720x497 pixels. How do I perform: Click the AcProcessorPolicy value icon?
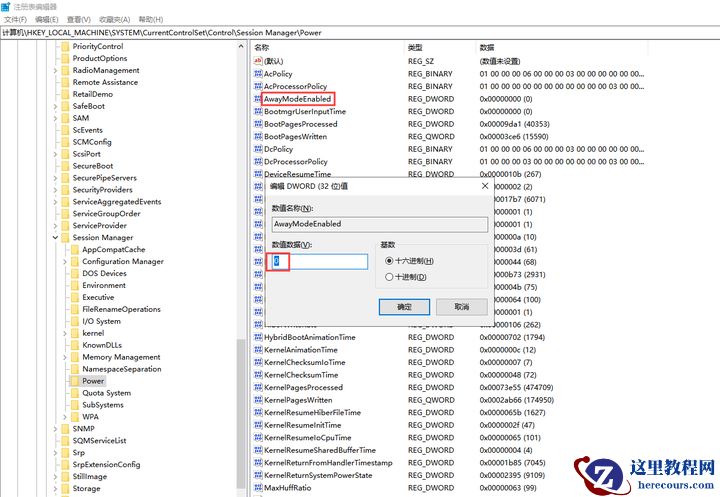coord(258,86)
